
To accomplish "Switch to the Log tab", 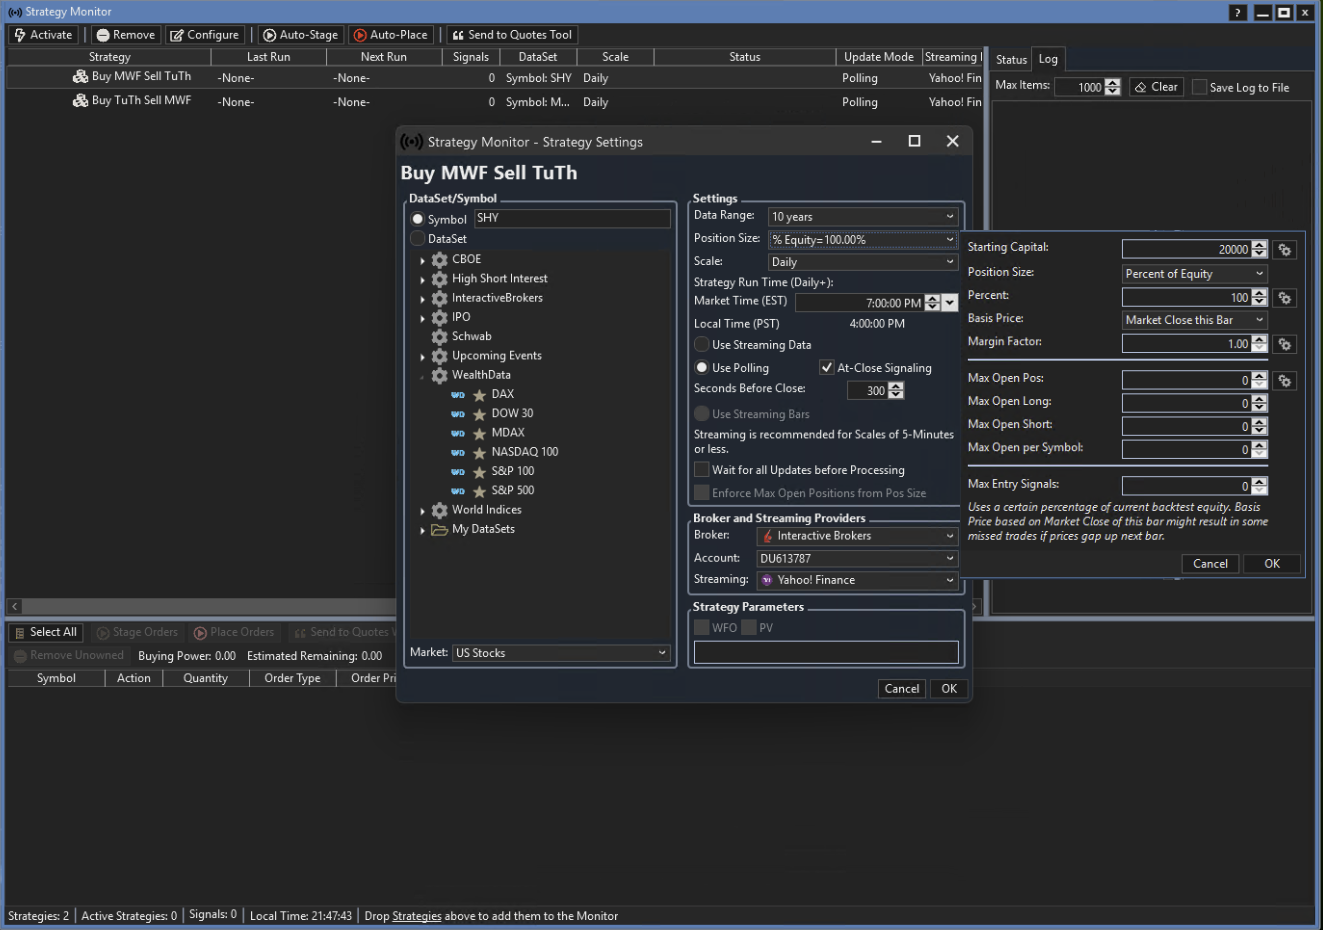I will pos(1048,59).
